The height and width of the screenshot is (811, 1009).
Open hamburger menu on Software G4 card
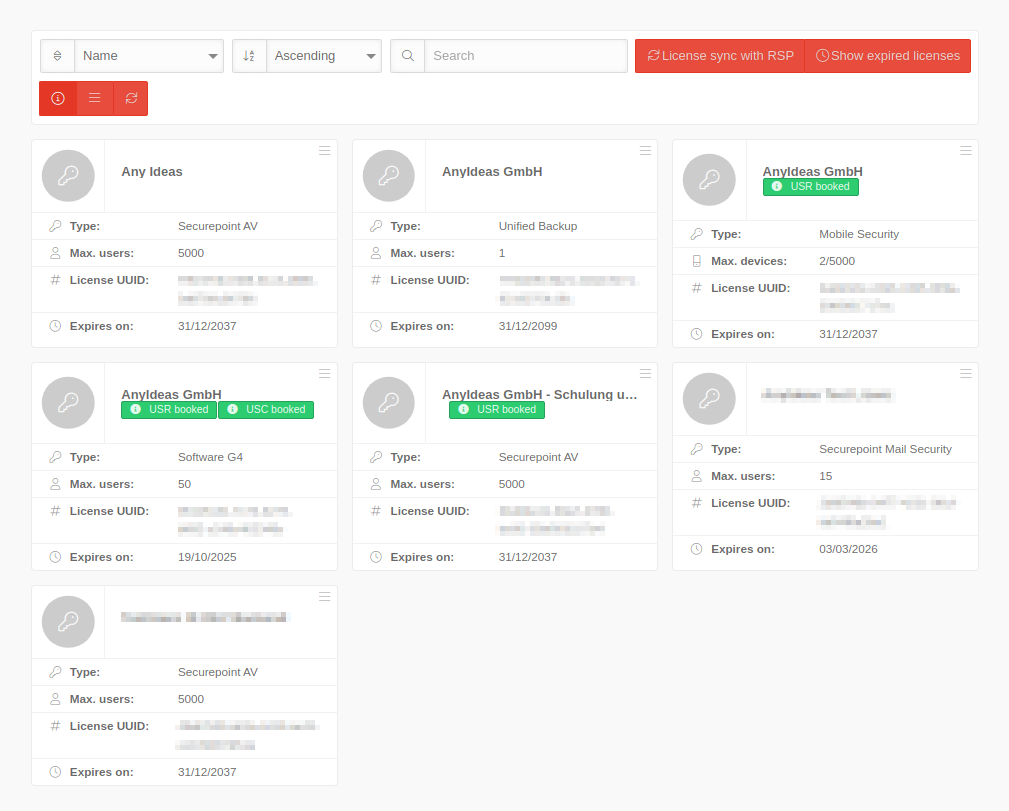tap(325, 374)
